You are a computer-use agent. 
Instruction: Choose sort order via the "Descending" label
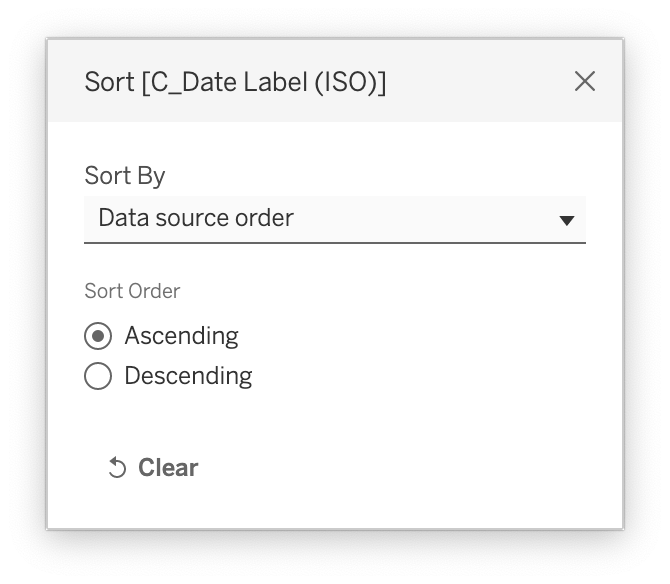[x=188, y=376]
